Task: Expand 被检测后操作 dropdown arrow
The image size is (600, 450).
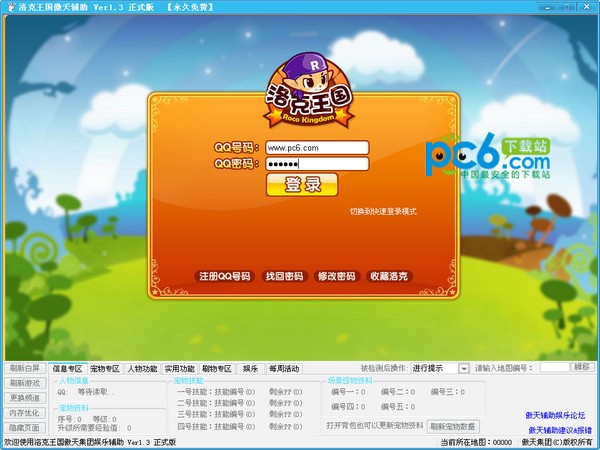Action: tap(463, 368)
